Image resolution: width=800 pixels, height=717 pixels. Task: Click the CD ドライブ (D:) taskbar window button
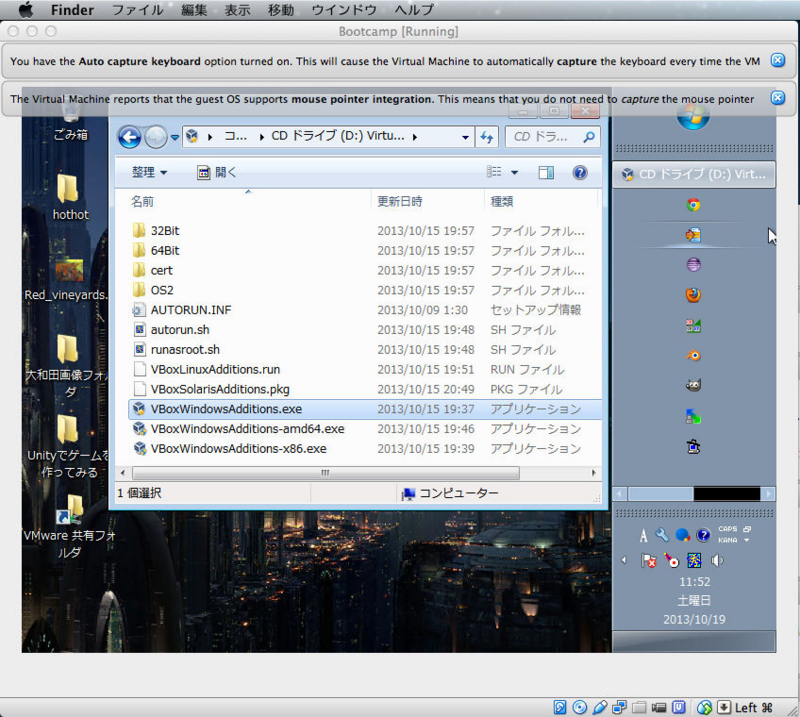tap(693, 175)
